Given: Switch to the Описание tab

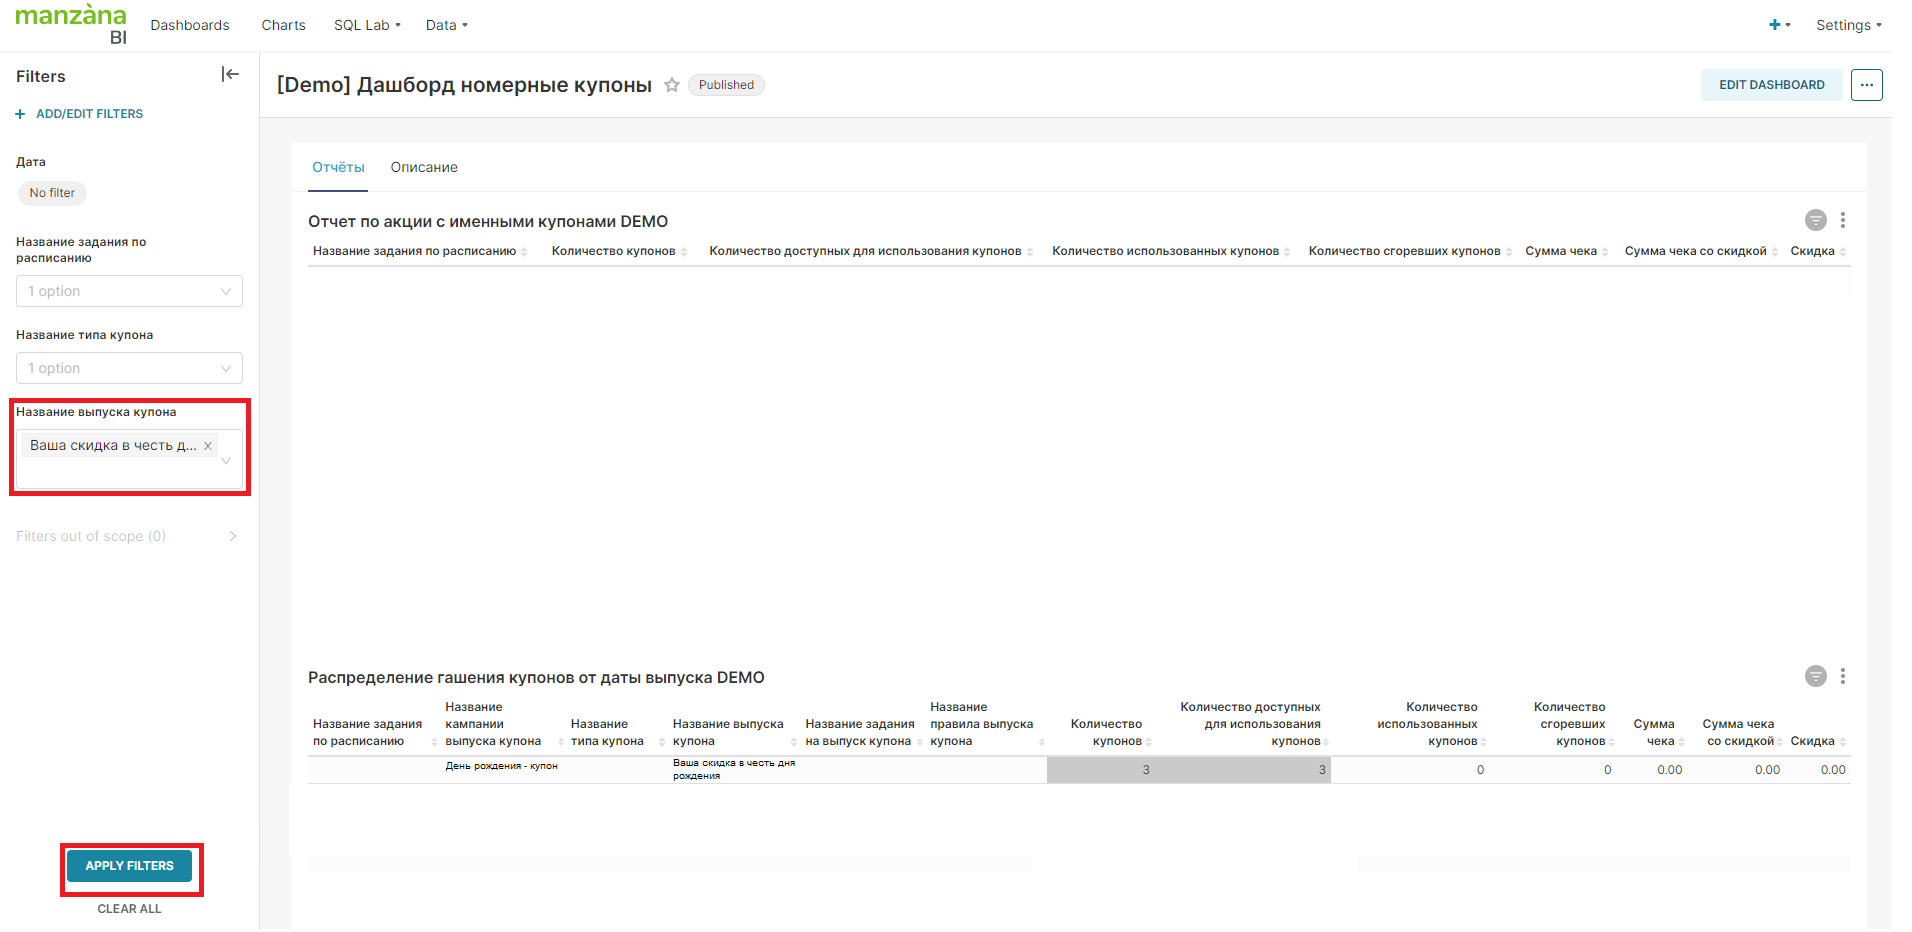Looking at the screenshot, I should [x=424, y=167].
